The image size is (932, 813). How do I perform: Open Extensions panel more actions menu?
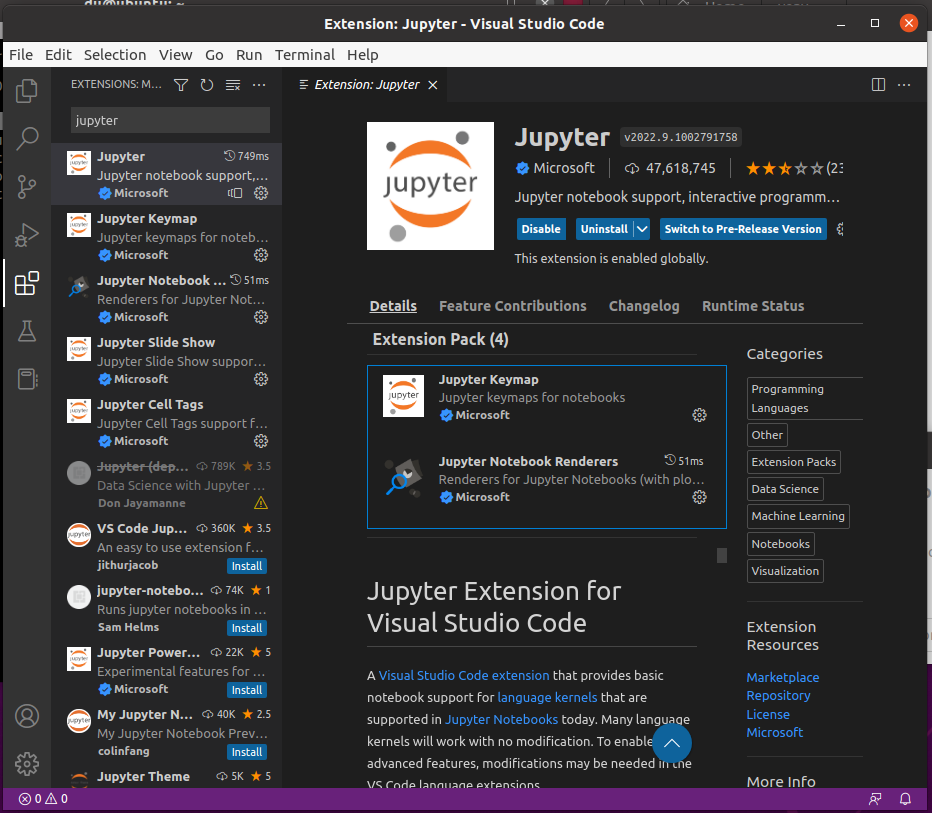259,85
